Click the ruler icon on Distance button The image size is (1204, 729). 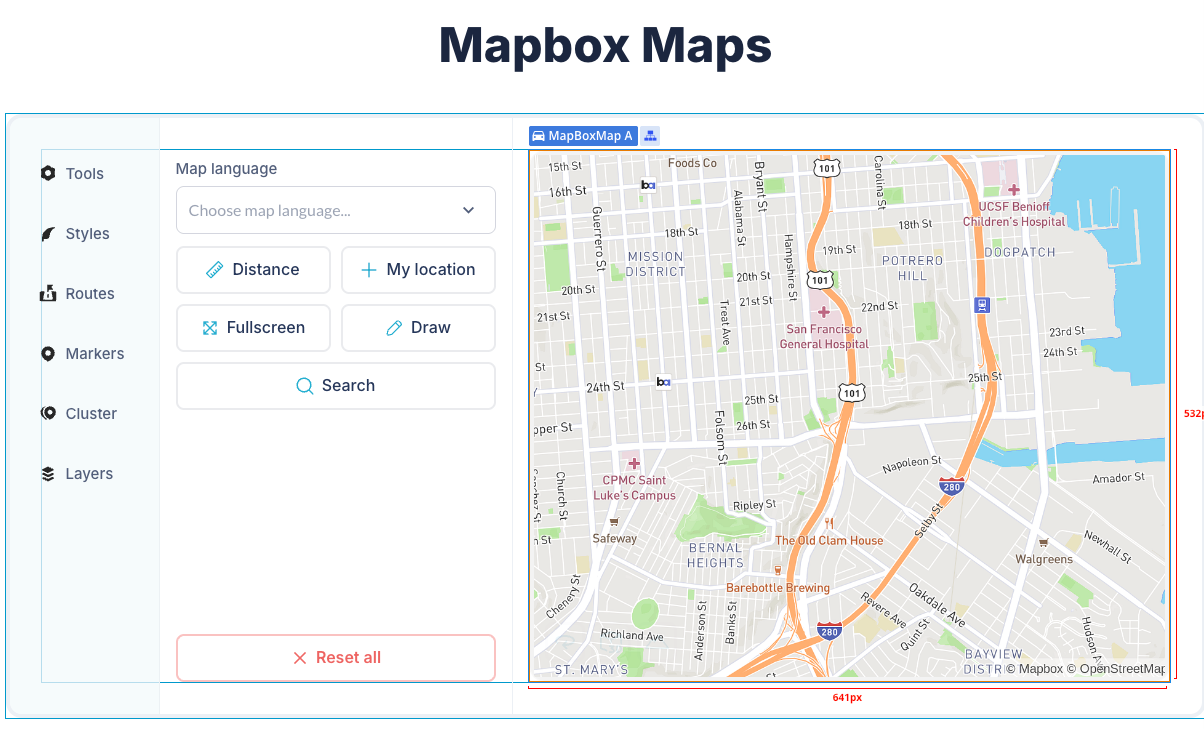coord(215,270)
